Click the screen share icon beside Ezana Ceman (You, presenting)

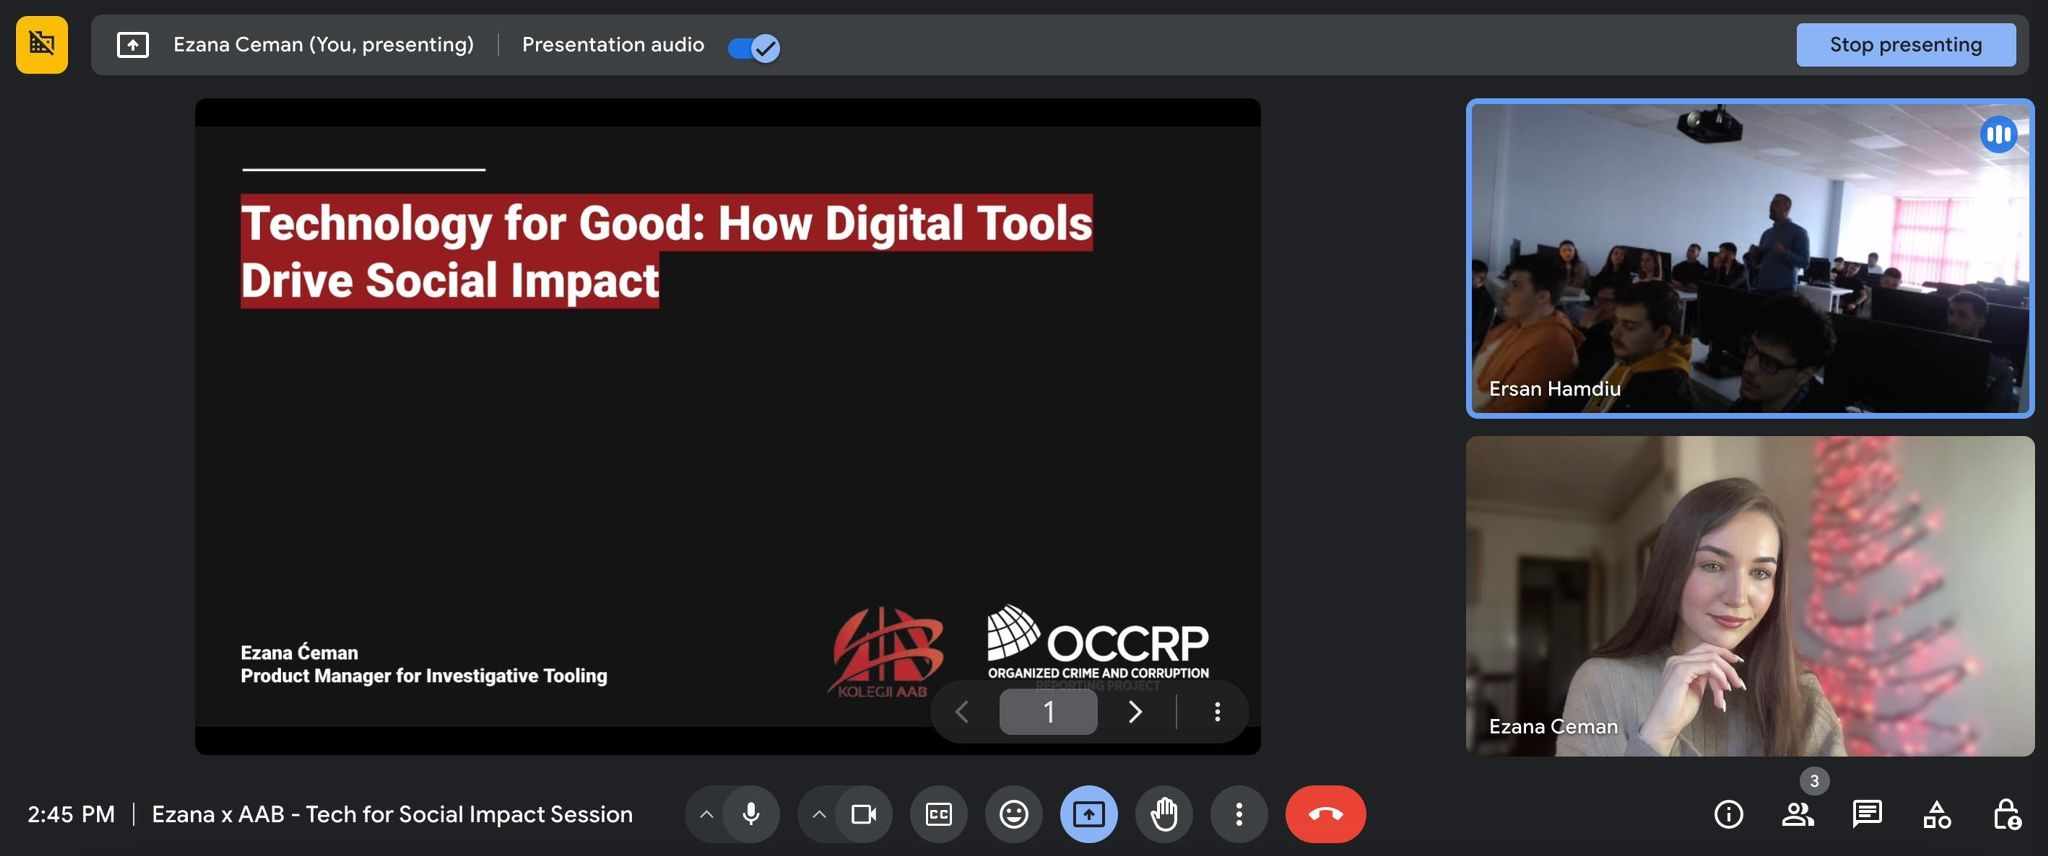coord(133,45)
